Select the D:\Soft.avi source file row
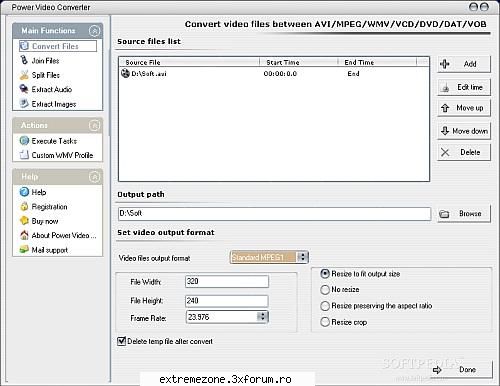Screen dimensions: 500x386 tap(274, 73)
